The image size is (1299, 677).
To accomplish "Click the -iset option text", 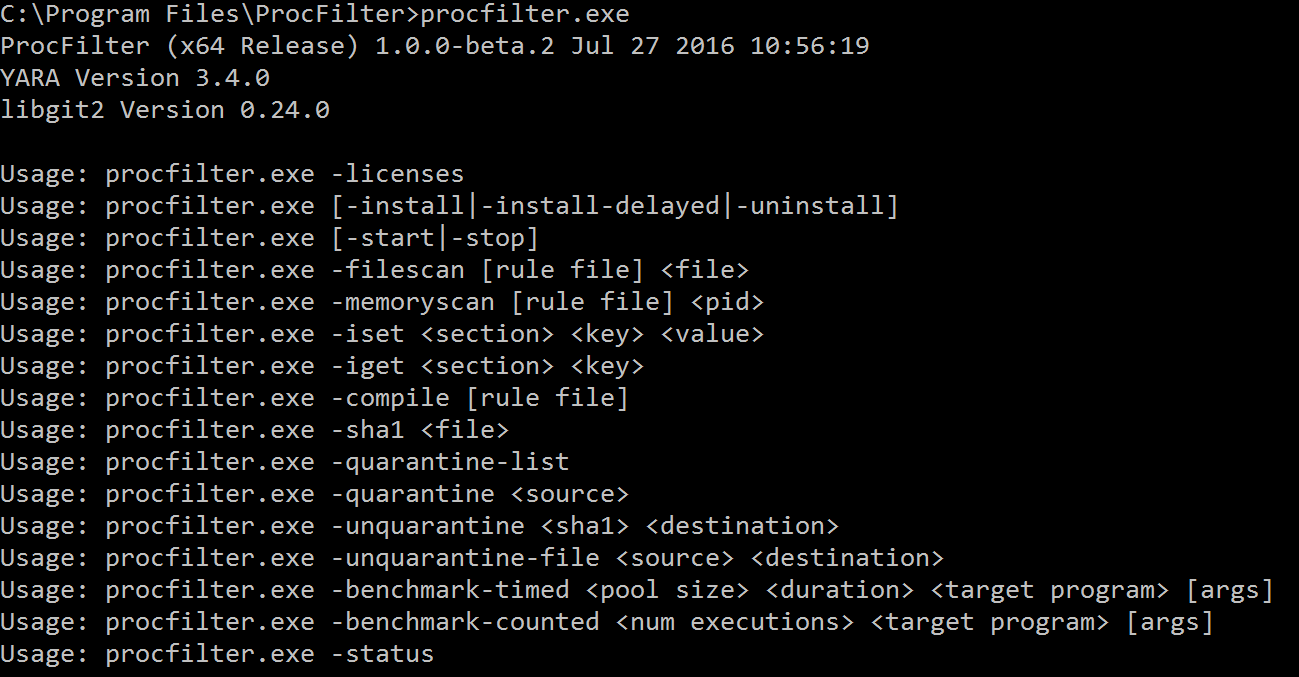I will (367, 334).
